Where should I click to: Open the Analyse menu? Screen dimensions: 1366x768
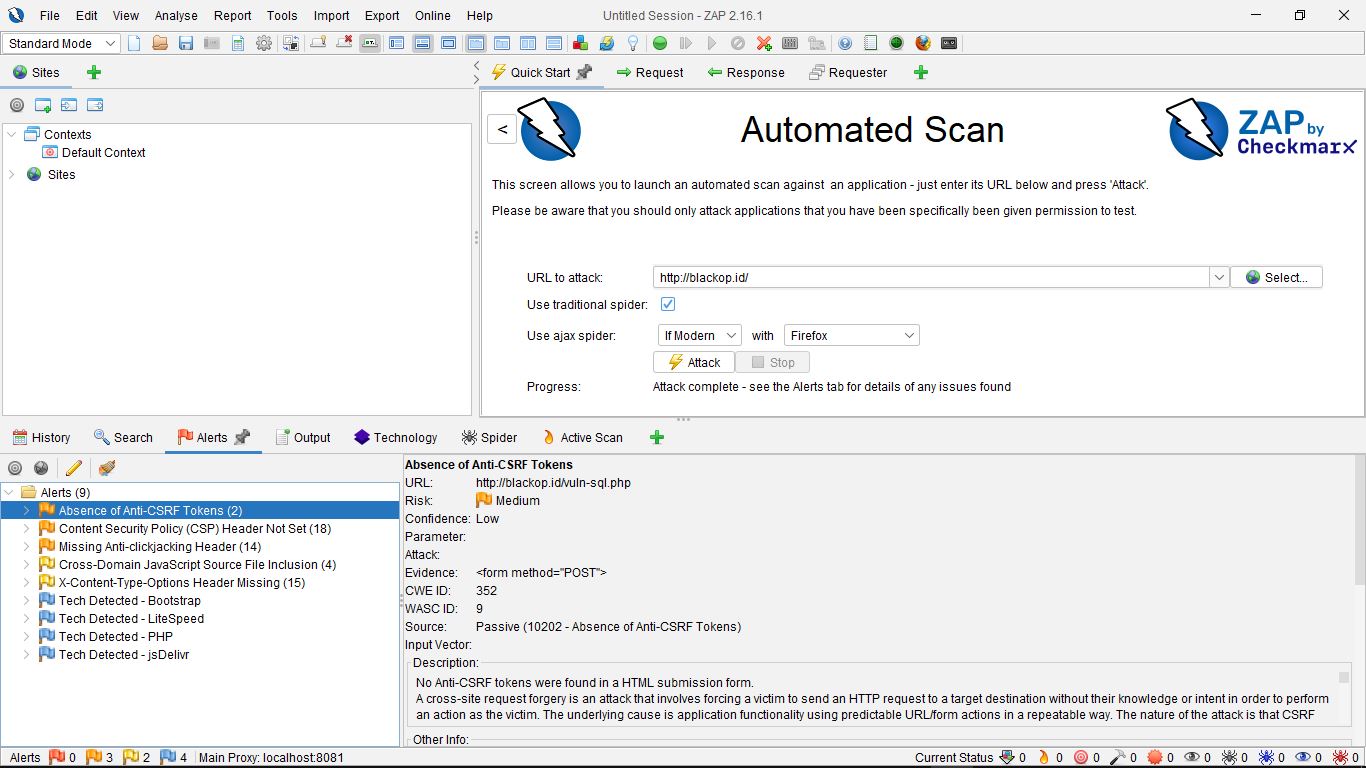[176, 15]
